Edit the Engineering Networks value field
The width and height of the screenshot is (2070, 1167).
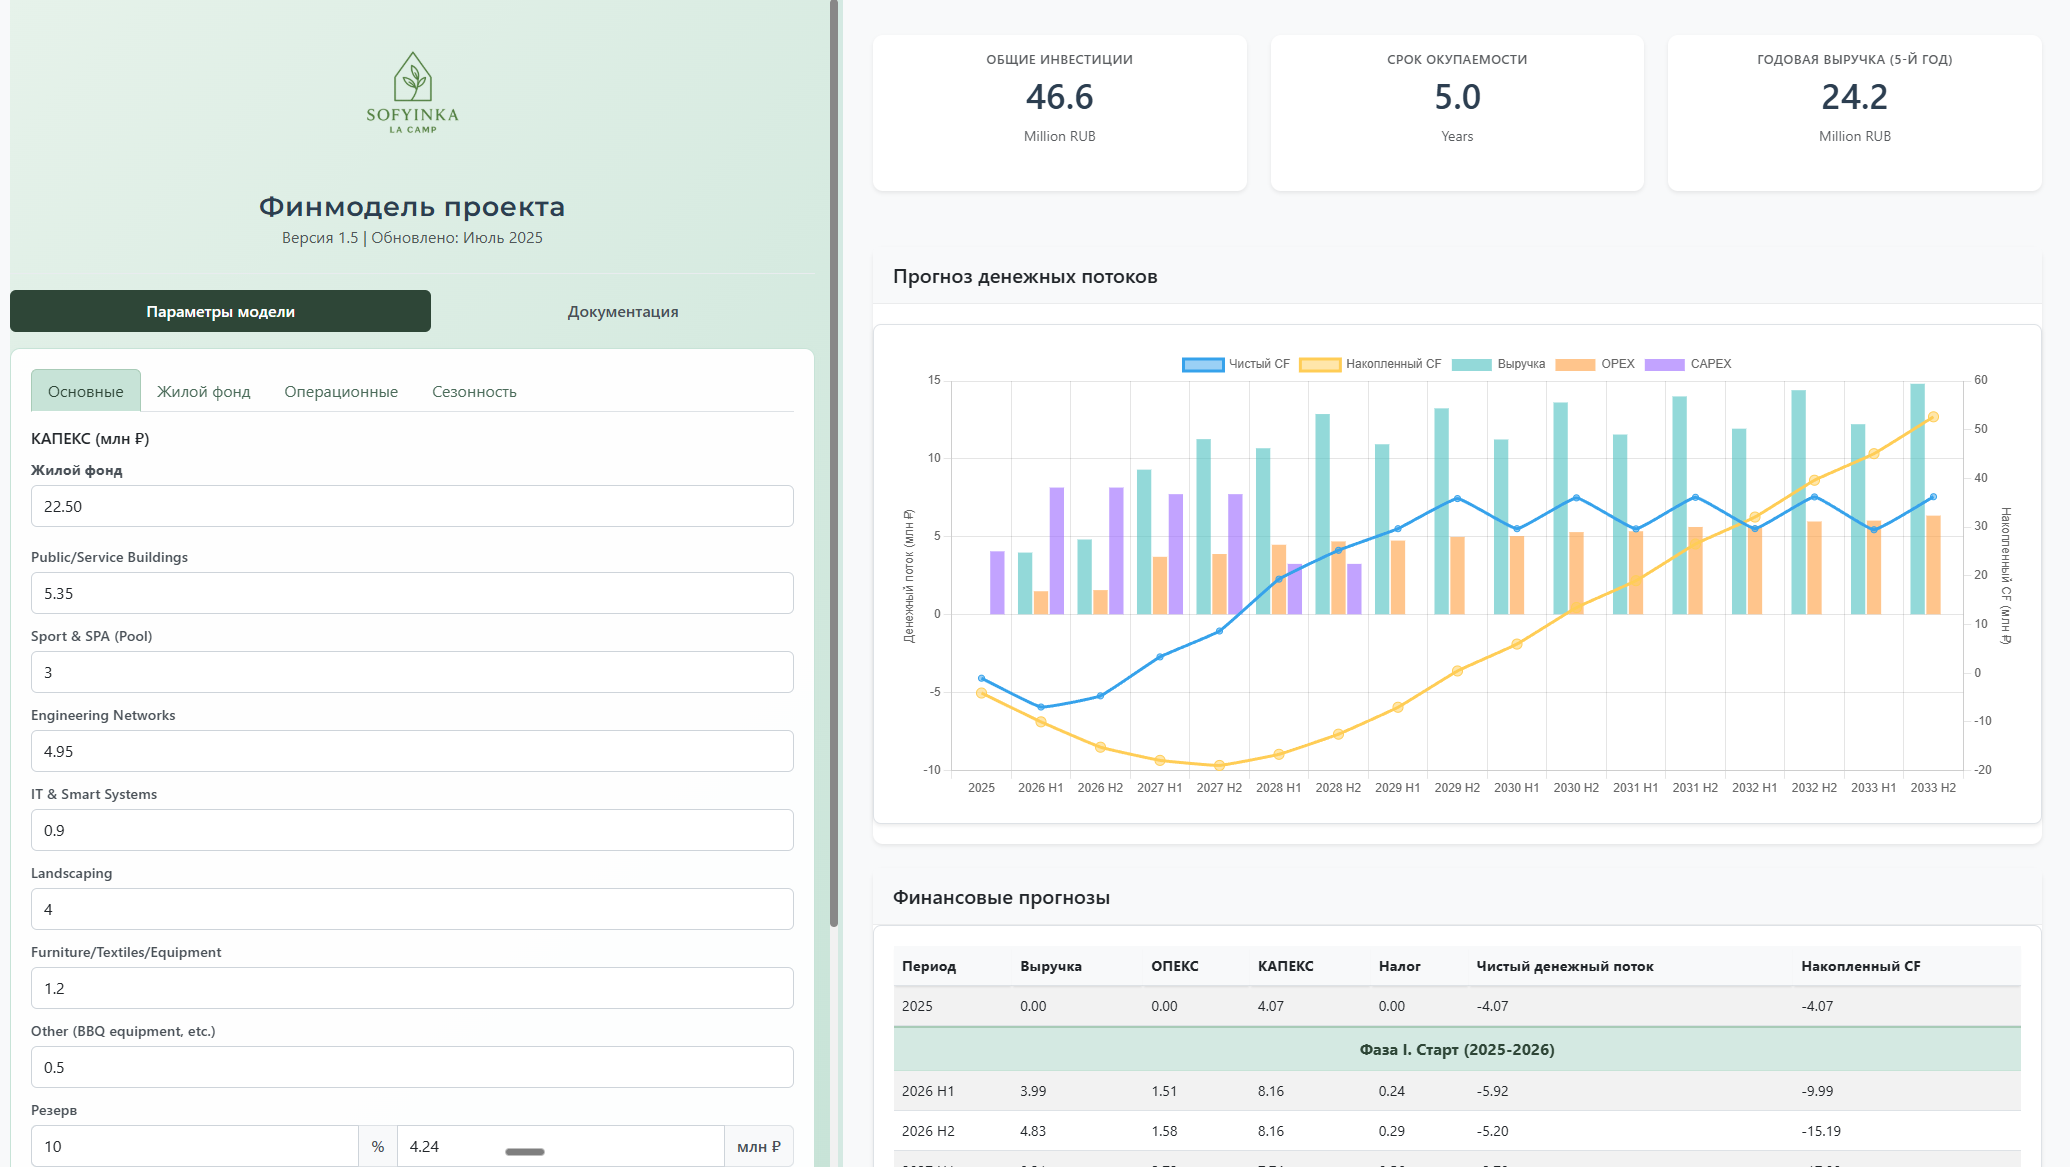point(412,751)
